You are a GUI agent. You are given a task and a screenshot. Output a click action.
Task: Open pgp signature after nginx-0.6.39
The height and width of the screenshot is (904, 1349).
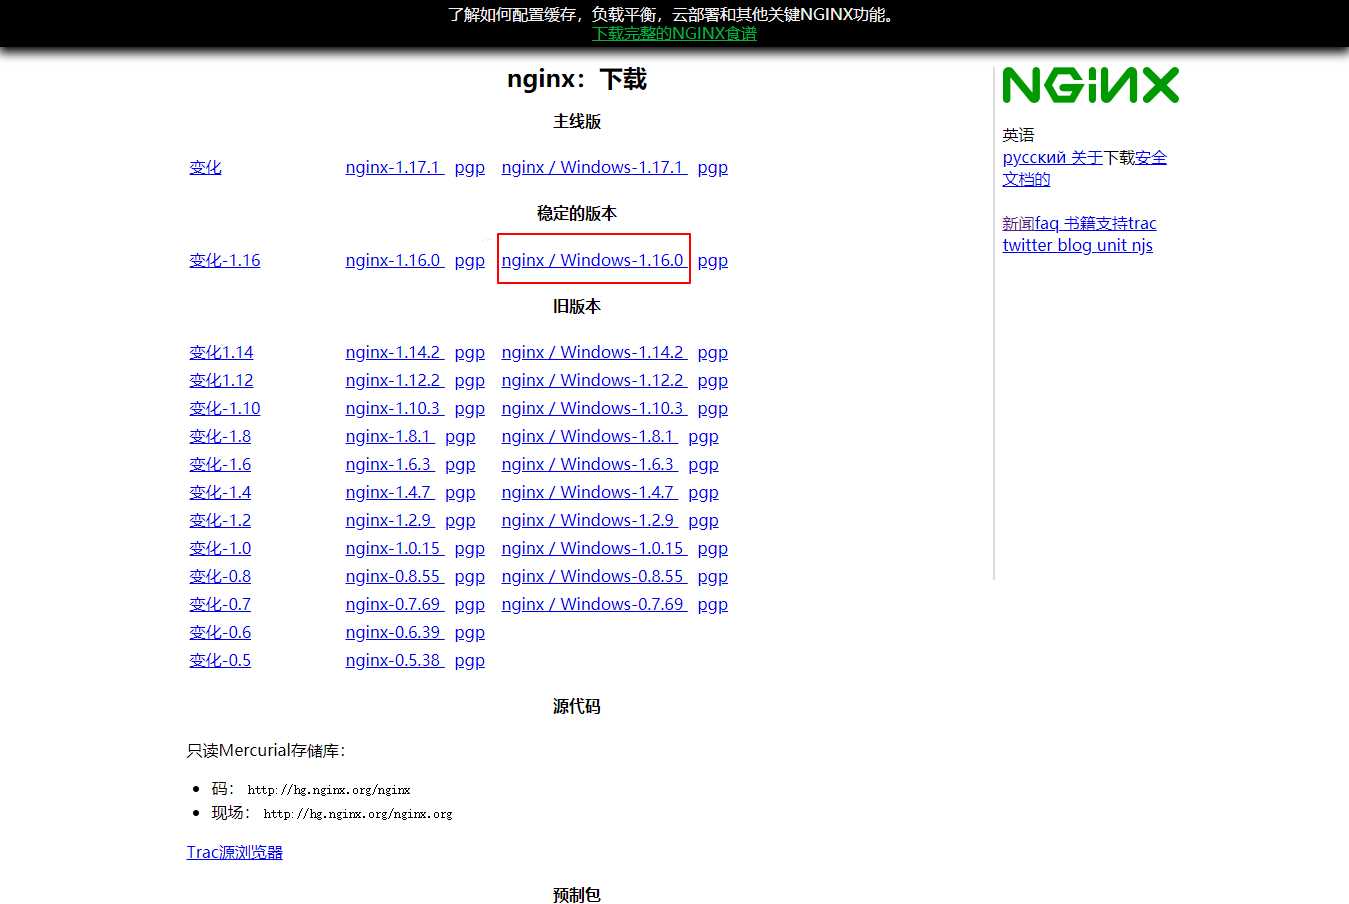pos(469,632)
